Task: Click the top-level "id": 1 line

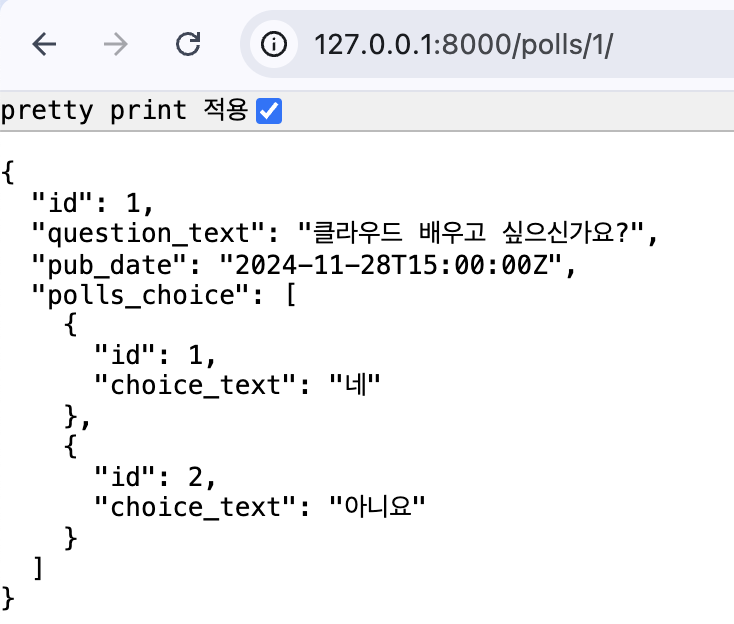Action: (x=92, y=203)
